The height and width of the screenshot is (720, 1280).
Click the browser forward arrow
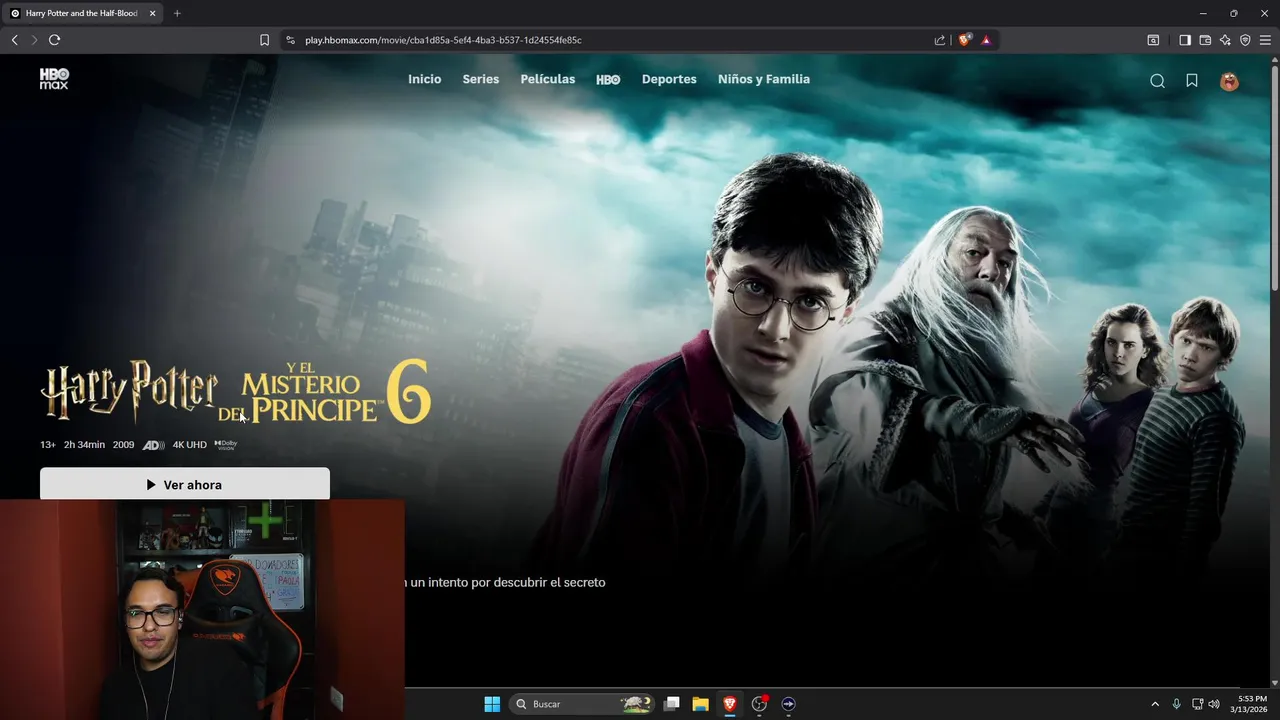(34, 40)
